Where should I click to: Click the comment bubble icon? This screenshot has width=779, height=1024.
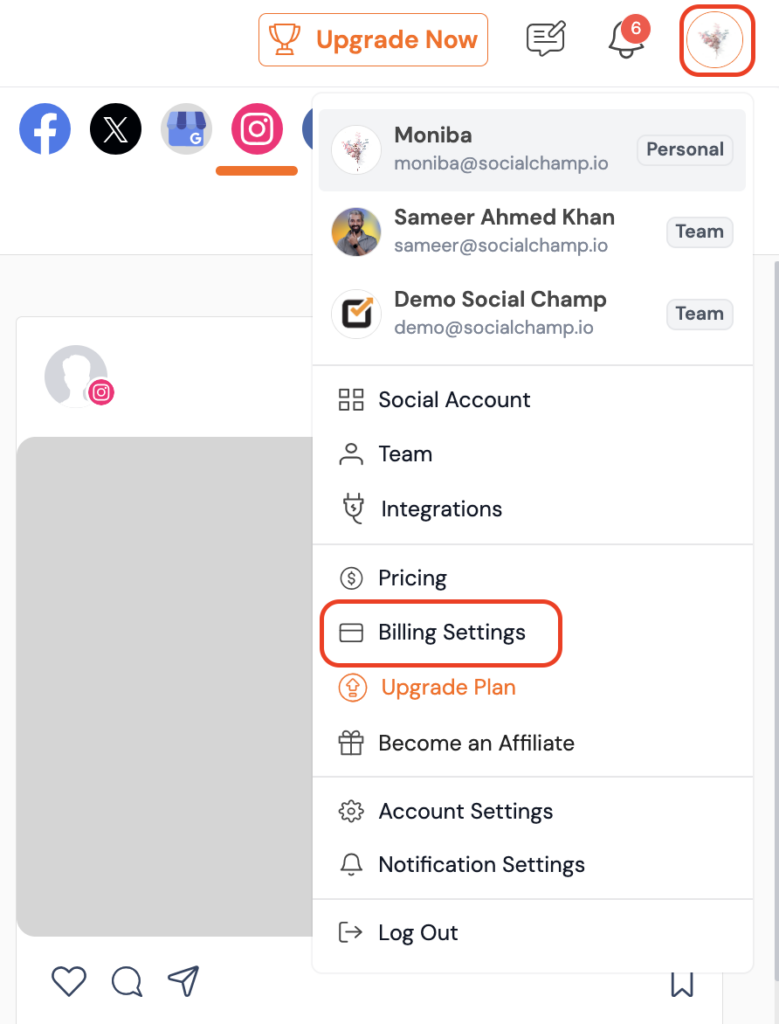[x=126, y=982]
